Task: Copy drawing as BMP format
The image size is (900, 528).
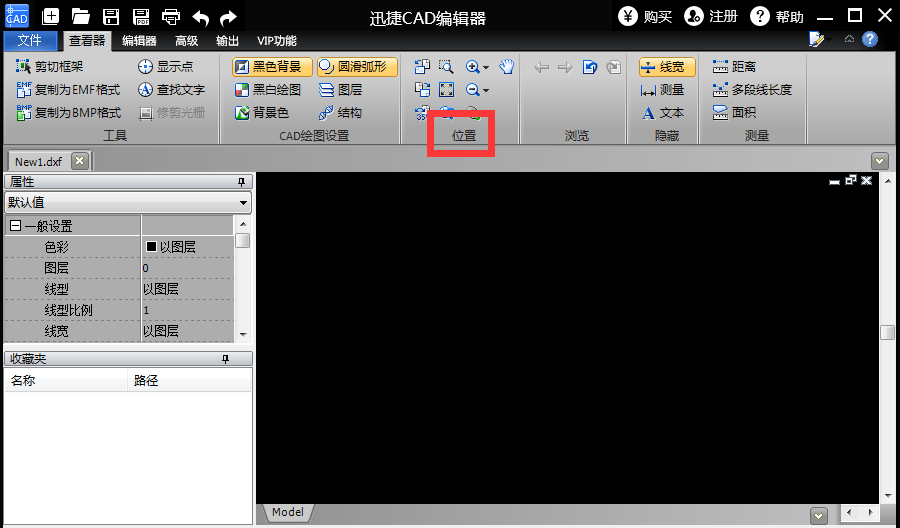Action: click(68, 112)
